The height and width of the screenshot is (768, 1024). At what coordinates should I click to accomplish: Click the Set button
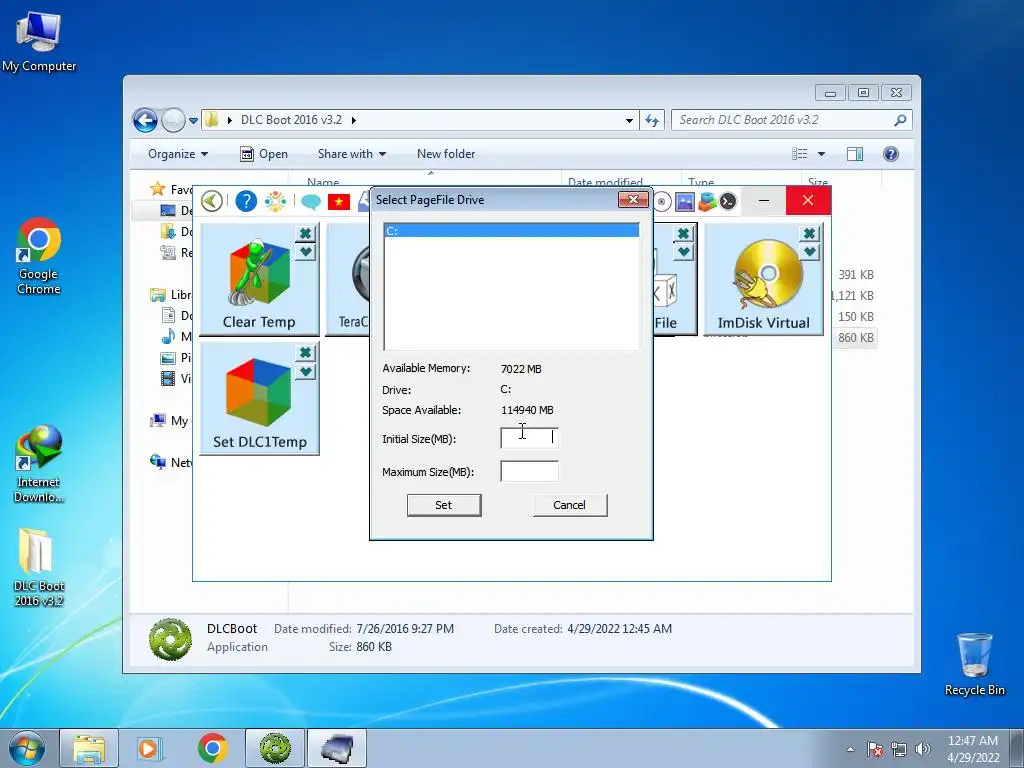[x=444, y=505]
